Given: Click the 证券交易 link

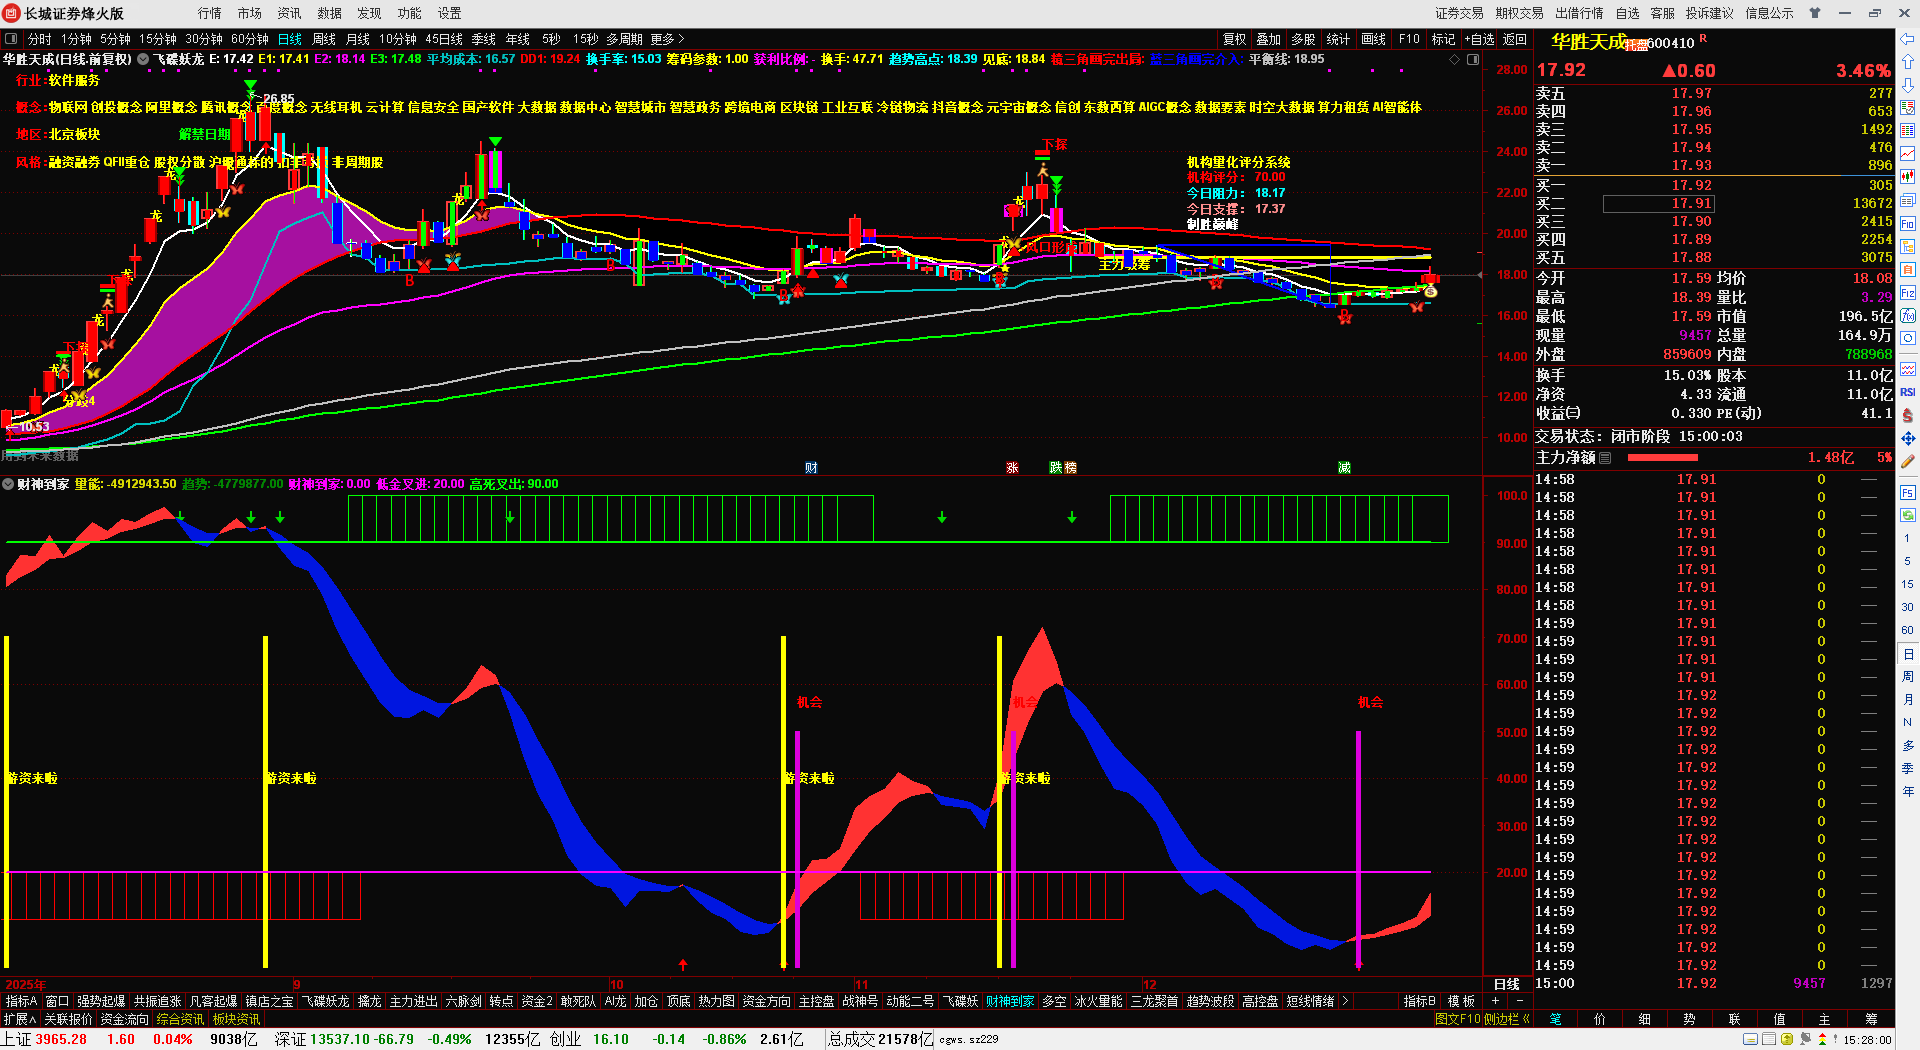Looking at the screenshot, I should point(1459,13).
